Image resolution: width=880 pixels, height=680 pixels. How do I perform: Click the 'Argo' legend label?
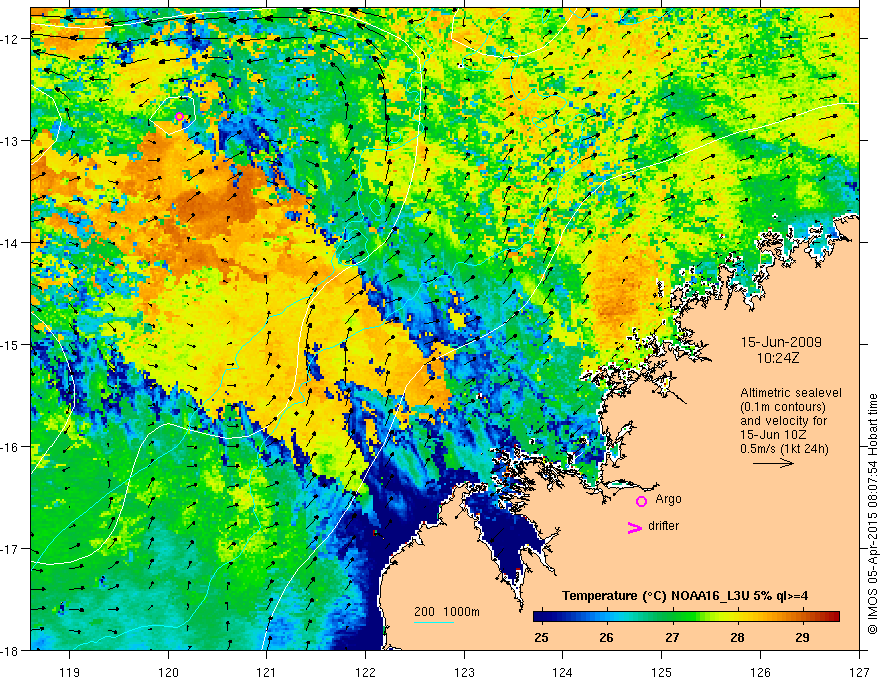668,499
